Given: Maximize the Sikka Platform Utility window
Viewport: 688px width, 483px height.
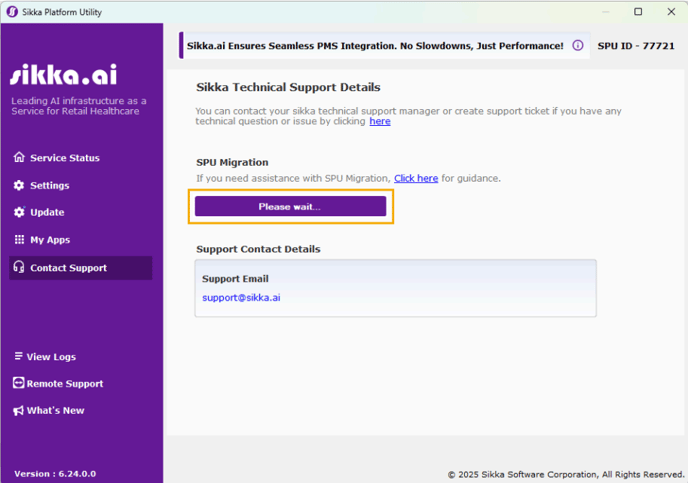Looking at the screenshot, I should click(x=638, y=12).
